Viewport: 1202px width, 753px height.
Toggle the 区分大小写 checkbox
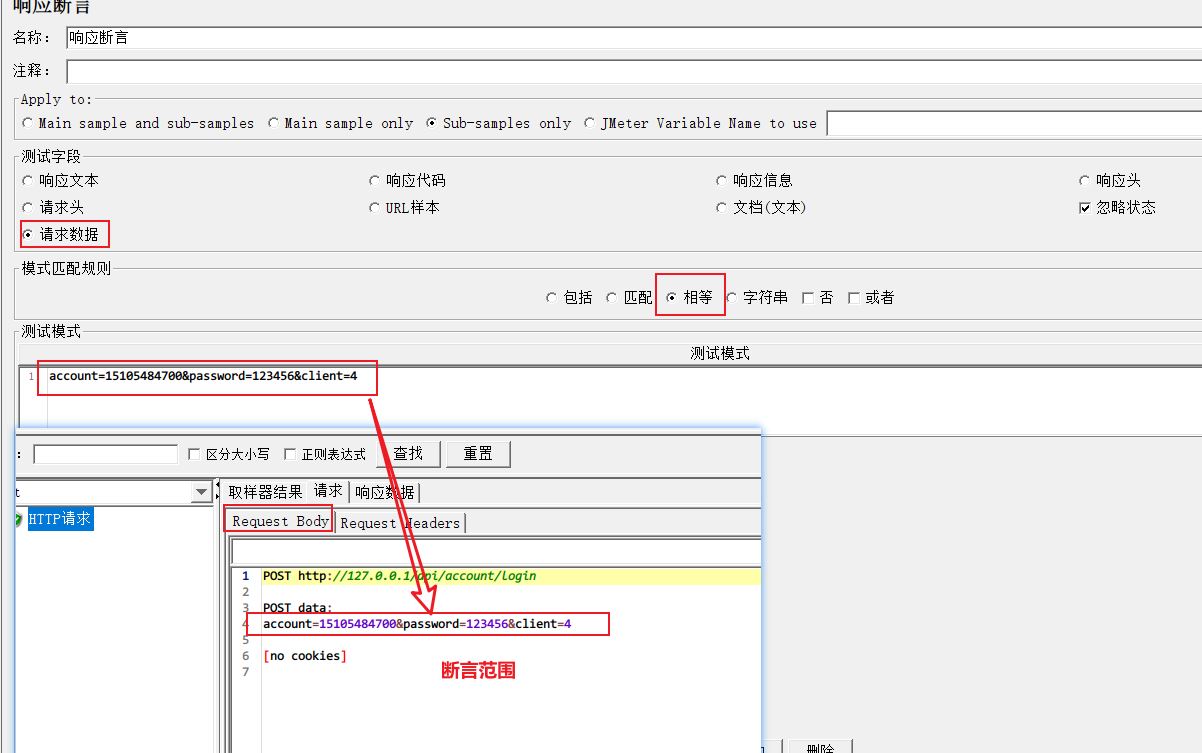(195, 454)
